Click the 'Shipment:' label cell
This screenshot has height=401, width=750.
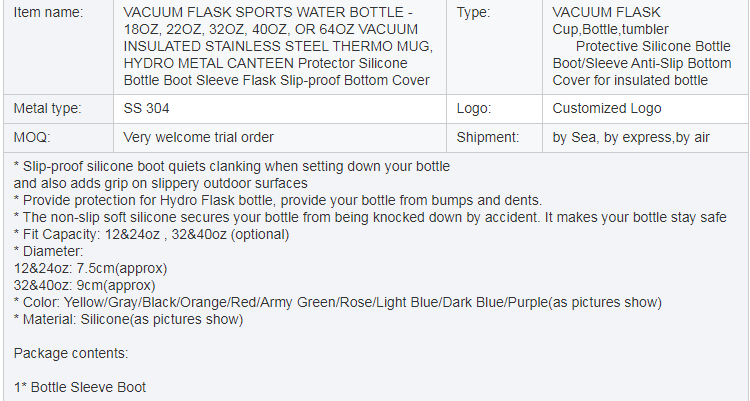point(494,138)
